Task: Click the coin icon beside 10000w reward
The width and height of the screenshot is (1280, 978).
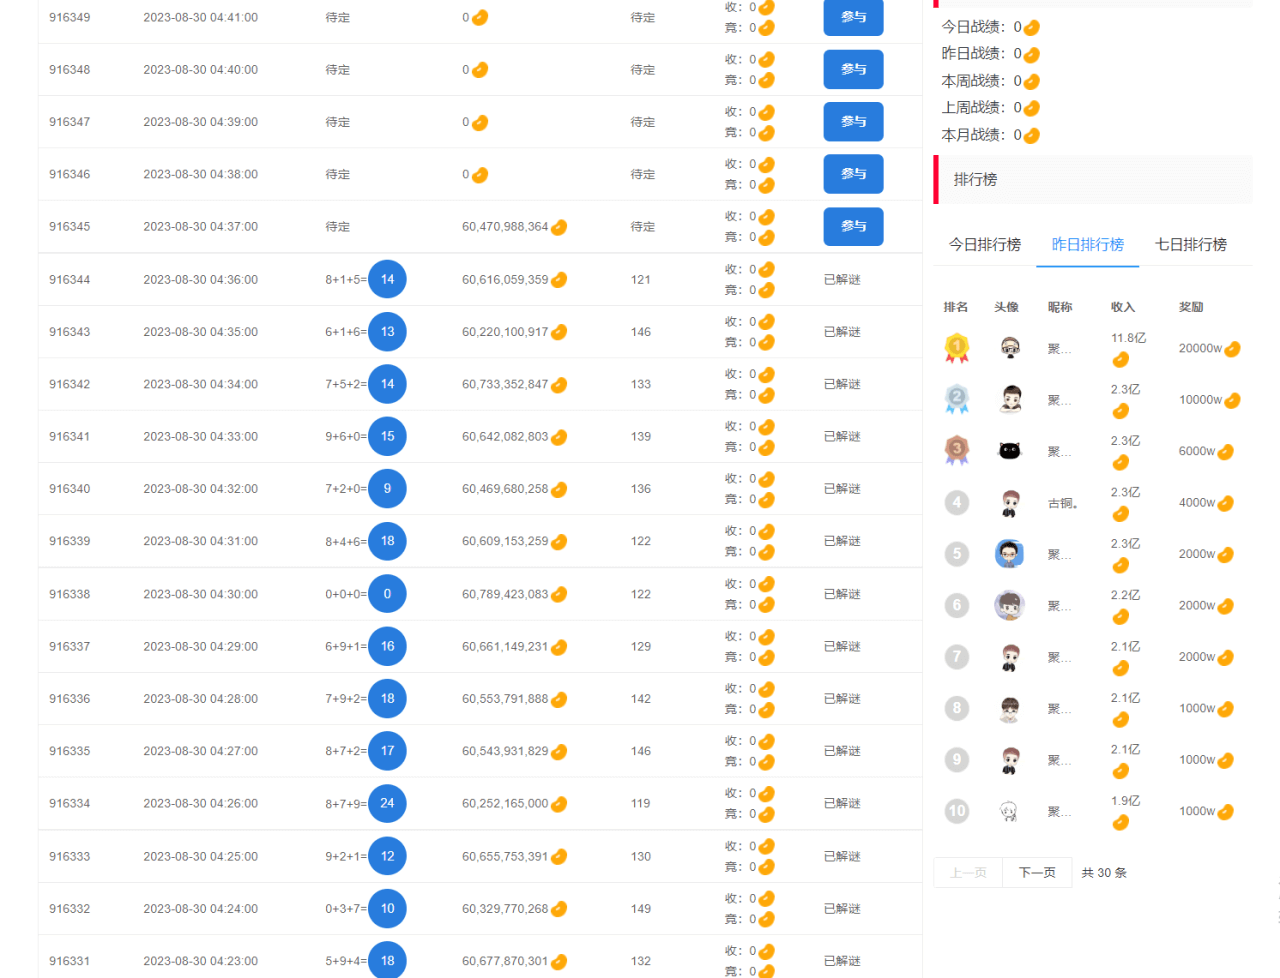Action: point(1232,400)
